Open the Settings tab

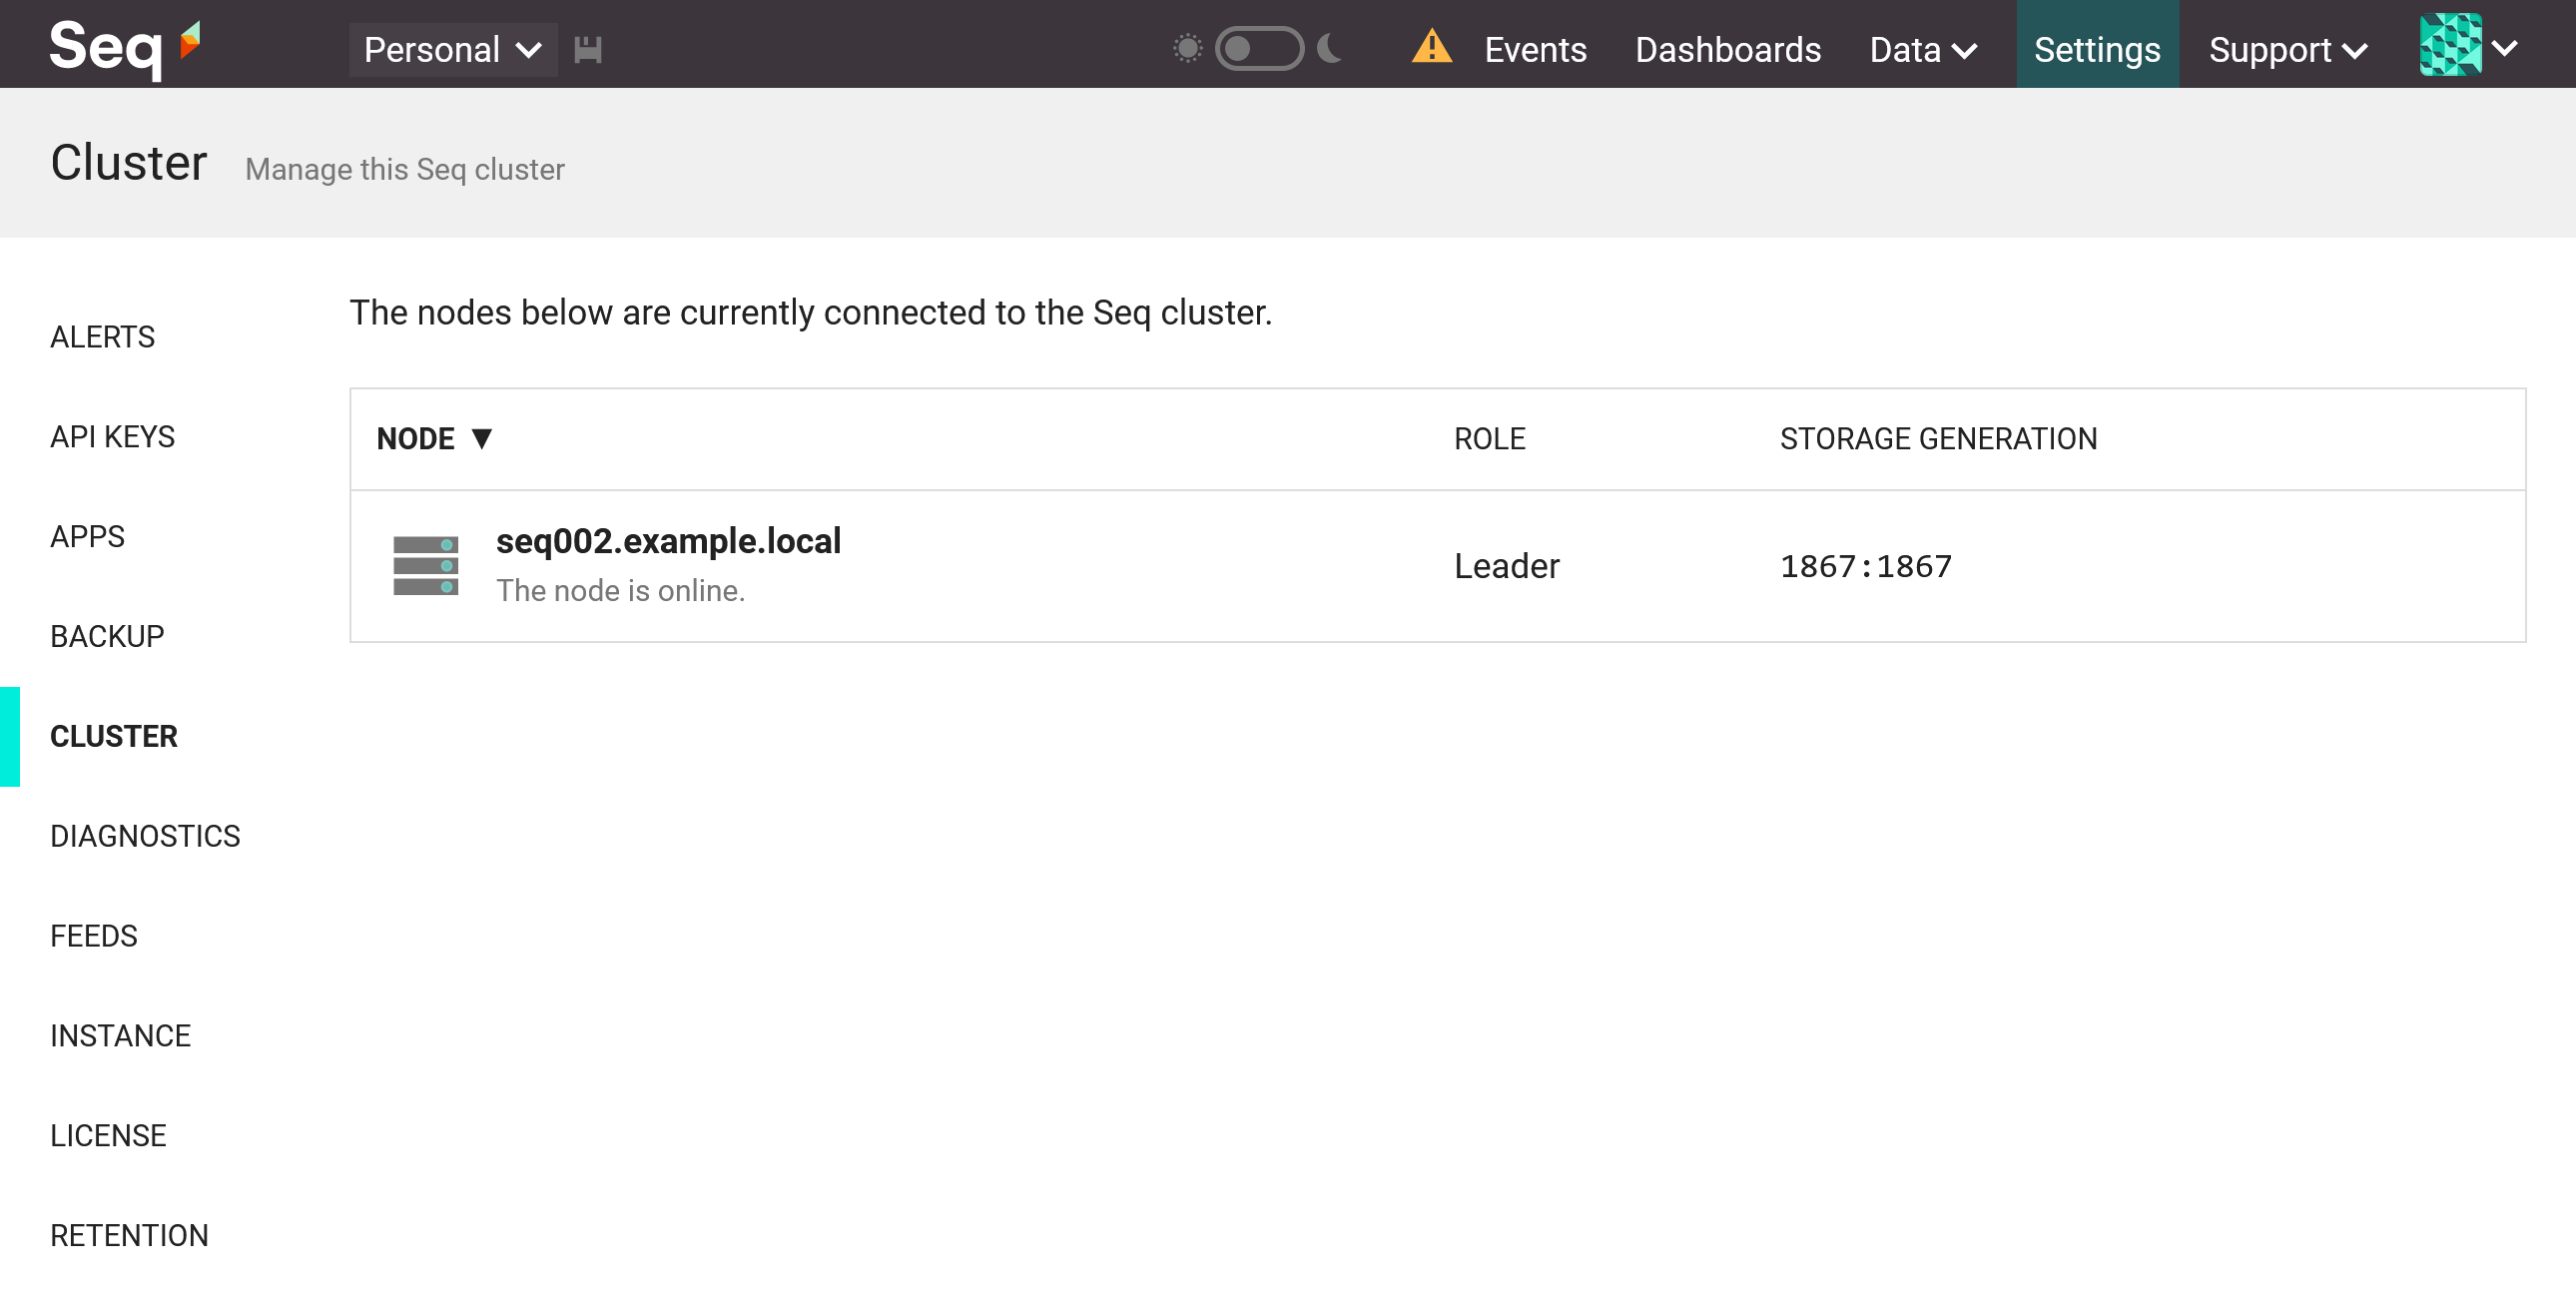click(2096, 49)
